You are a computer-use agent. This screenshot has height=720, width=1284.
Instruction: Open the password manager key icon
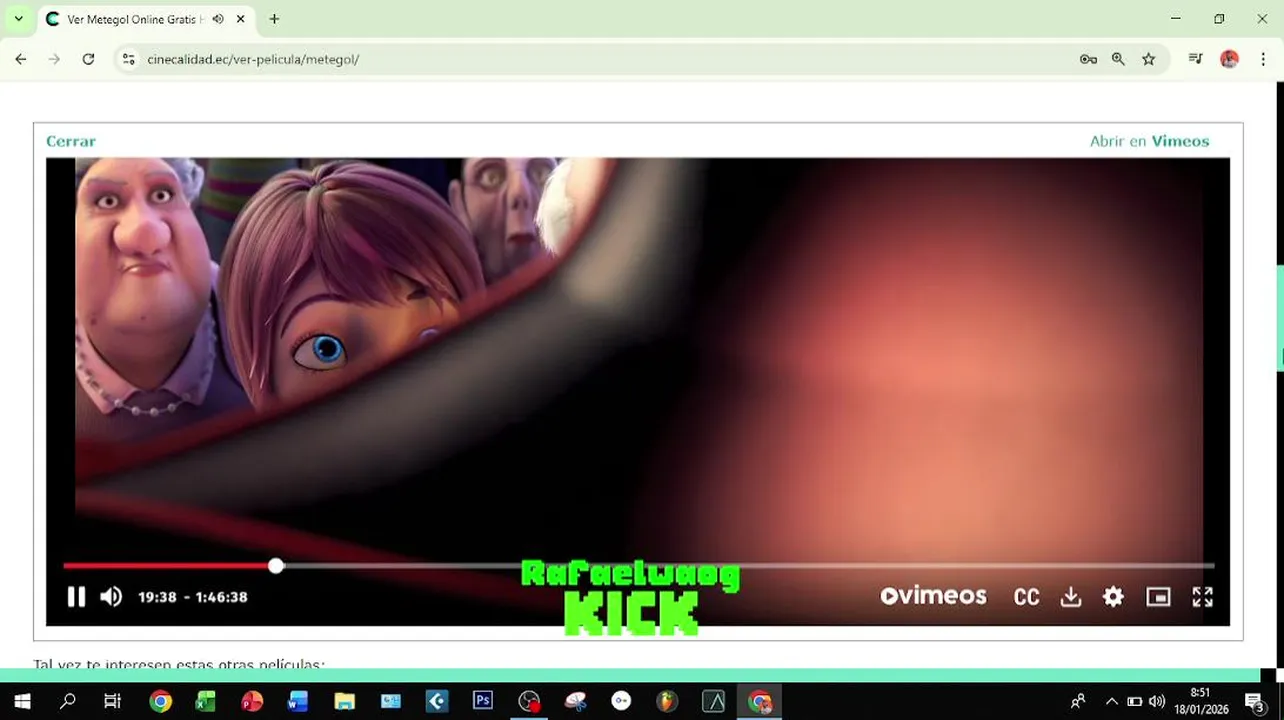point(1088,59)
